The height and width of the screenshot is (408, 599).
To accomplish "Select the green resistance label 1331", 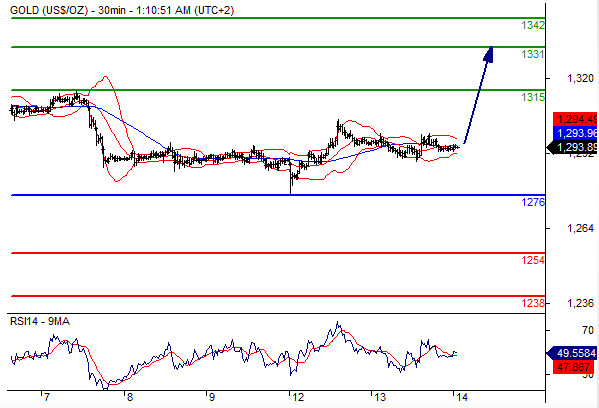I will pyautogui.click(x=533, y=54).
